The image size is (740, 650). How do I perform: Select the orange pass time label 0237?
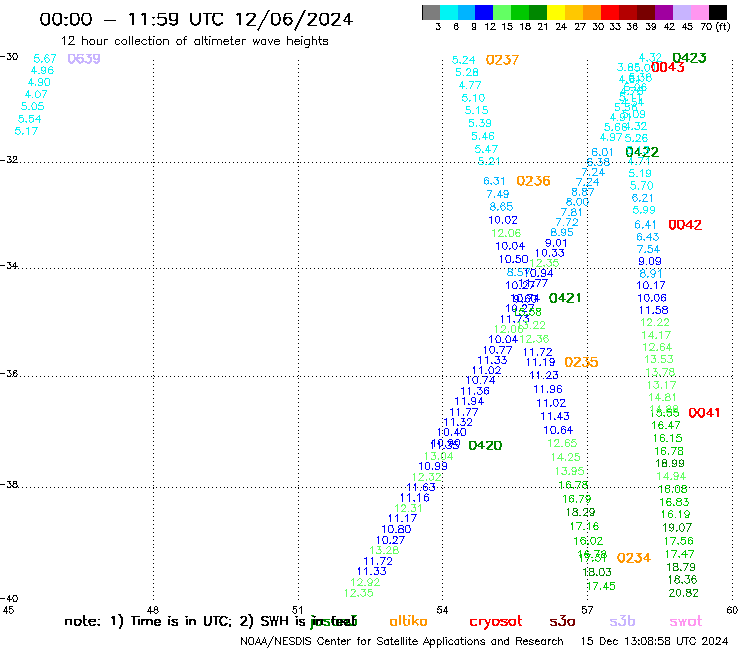coord(502,60)
